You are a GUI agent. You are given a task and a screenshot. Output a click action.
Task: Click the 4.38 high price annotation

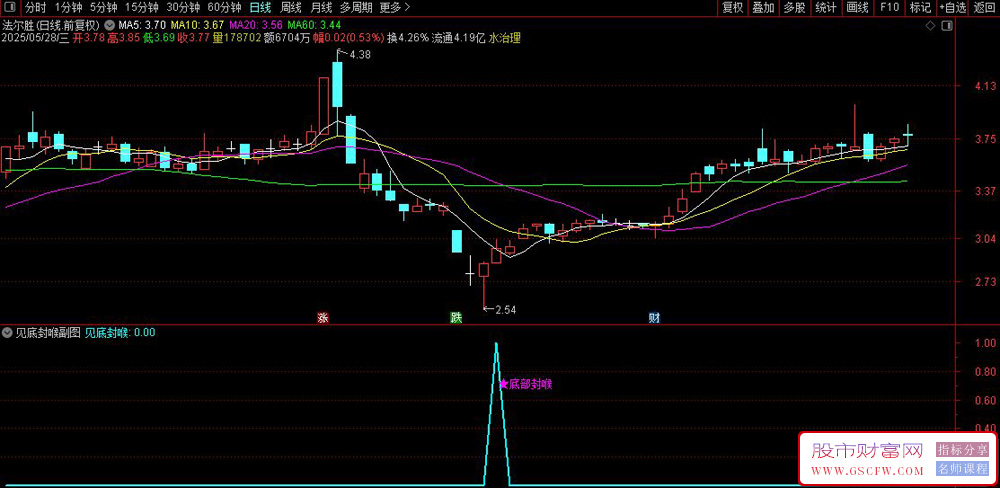[x=360, y=55]
